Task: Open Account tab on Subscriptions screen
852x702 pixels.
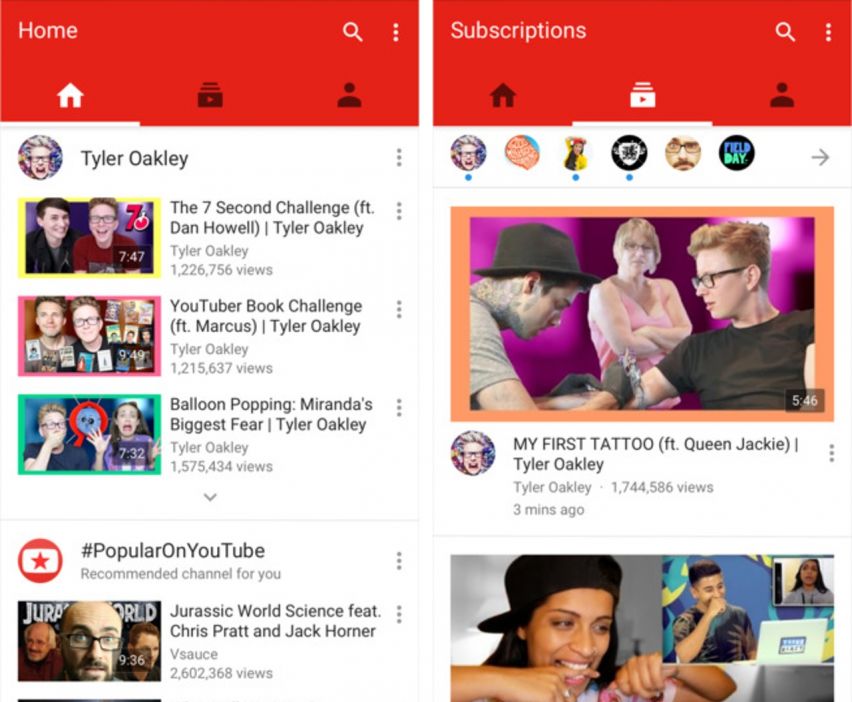Action: tap(782, 96)
